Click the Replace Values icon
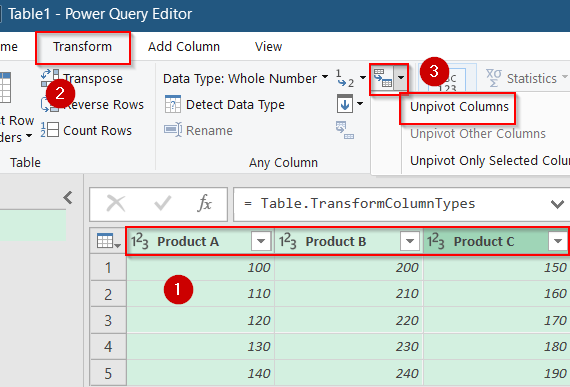This screenshot has height=387, width=570. [345, 78]
